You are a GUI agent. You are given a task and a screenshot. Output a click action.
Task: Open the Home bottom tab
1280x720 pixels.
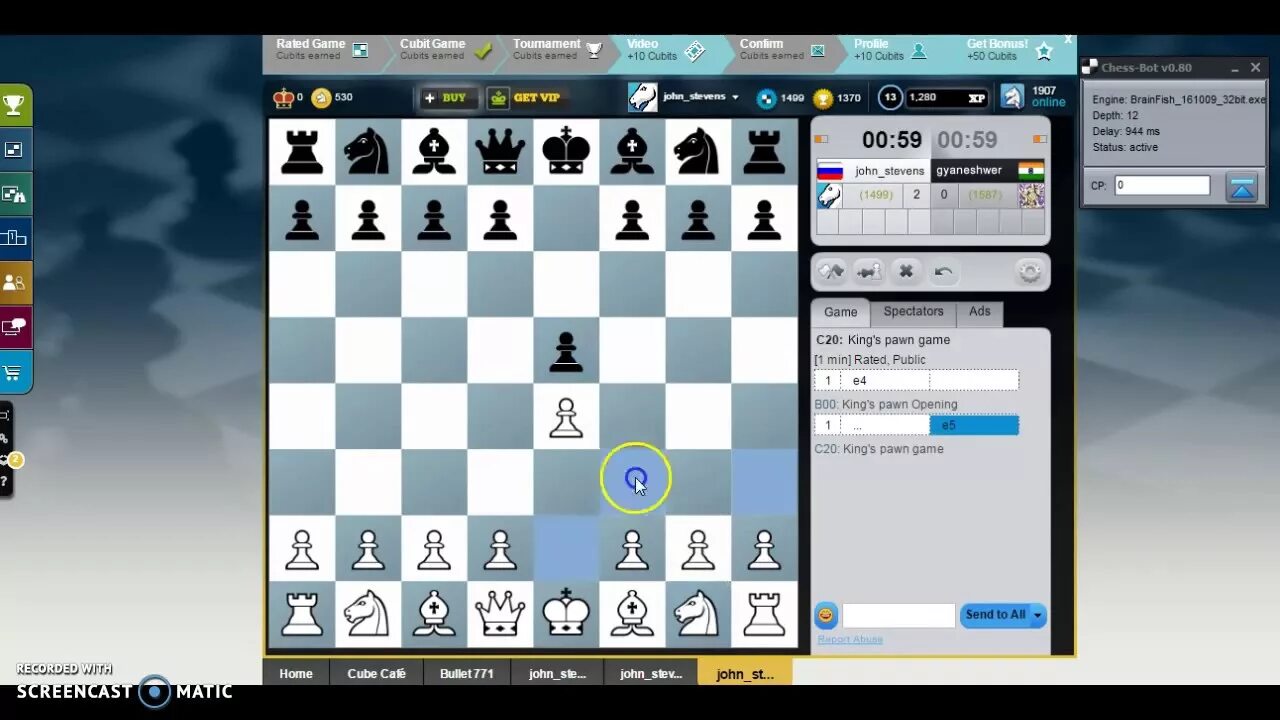click(x=296, y=673)
